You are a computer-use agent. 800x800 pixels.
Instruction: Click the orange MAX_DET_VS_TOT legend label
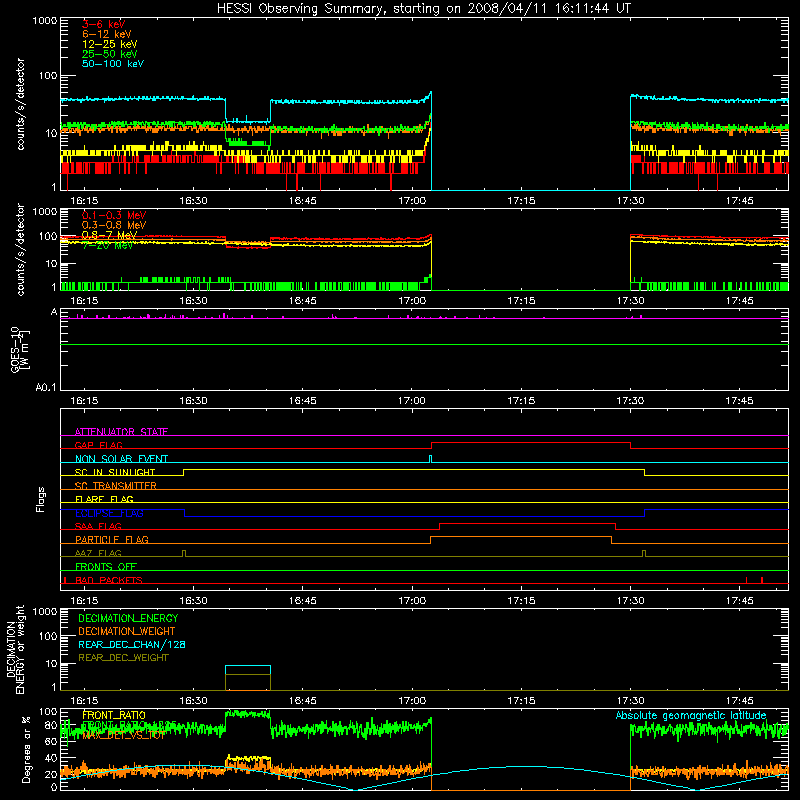click(x=124, y=735)
